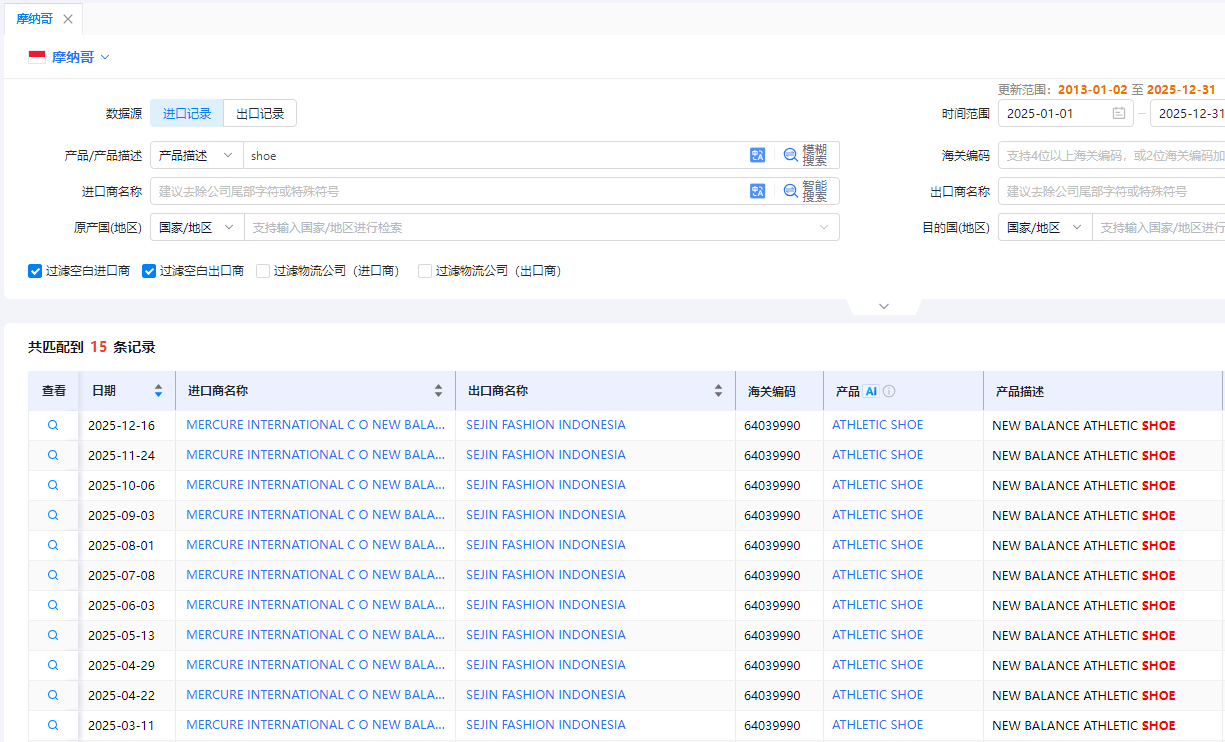Click the translate icon beside product description field
Image resolution: width=1225 pixels, height=742 pixels.
click(757, 155)
